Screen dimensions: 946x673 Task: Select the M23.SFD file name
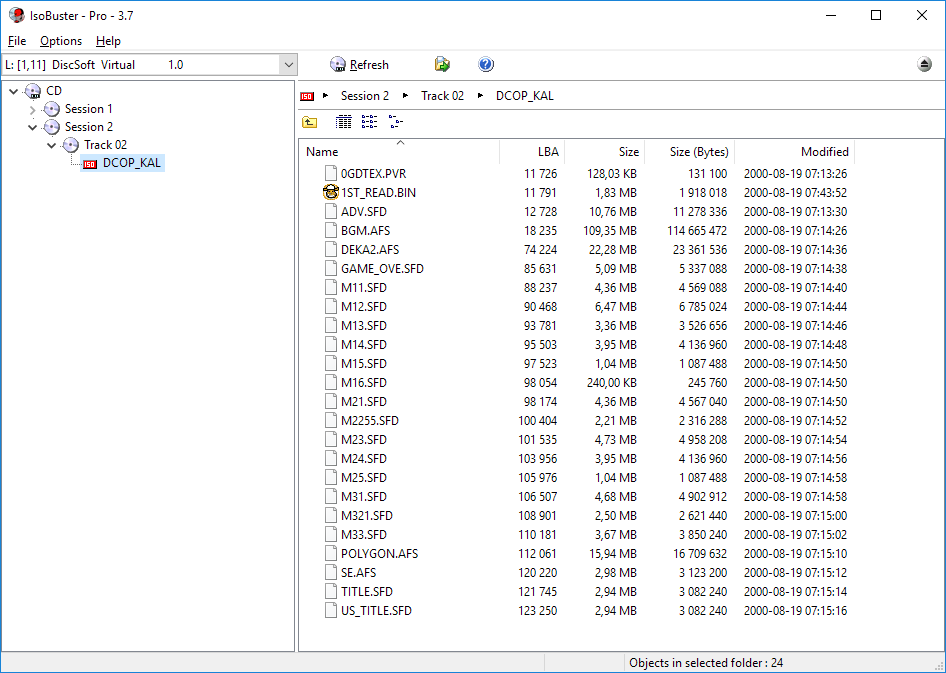(x=364, y=440)
